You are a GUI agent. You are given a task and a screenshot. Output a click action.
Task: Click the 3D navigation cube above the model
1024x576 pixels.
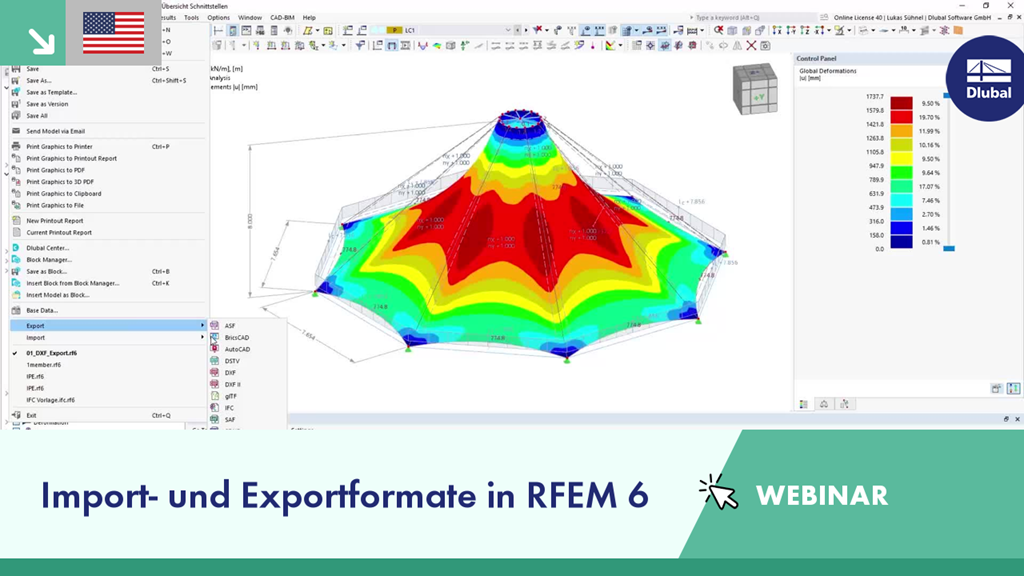pos(756,85)
